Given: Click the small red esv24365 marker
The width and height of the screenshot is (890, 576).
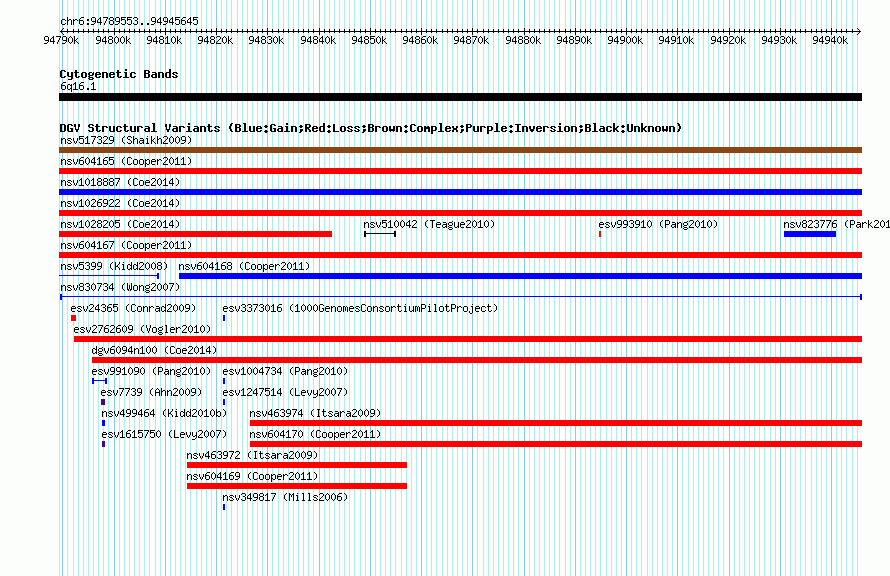Looking at the screenshot, I should click(x=73, y=318).
